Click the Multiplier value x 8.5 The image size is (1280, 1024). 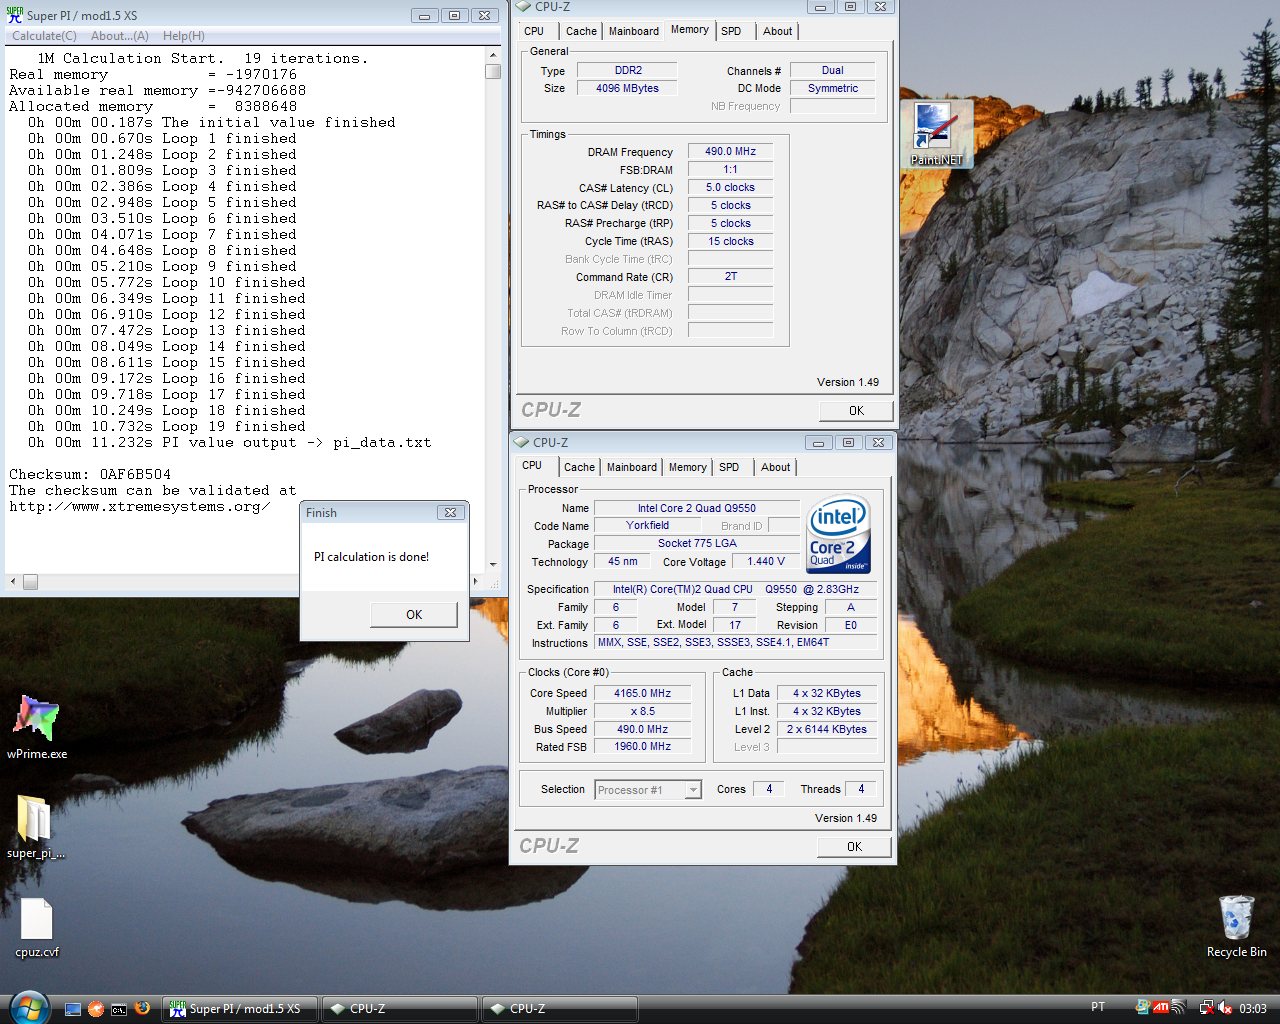coord(643,711)
